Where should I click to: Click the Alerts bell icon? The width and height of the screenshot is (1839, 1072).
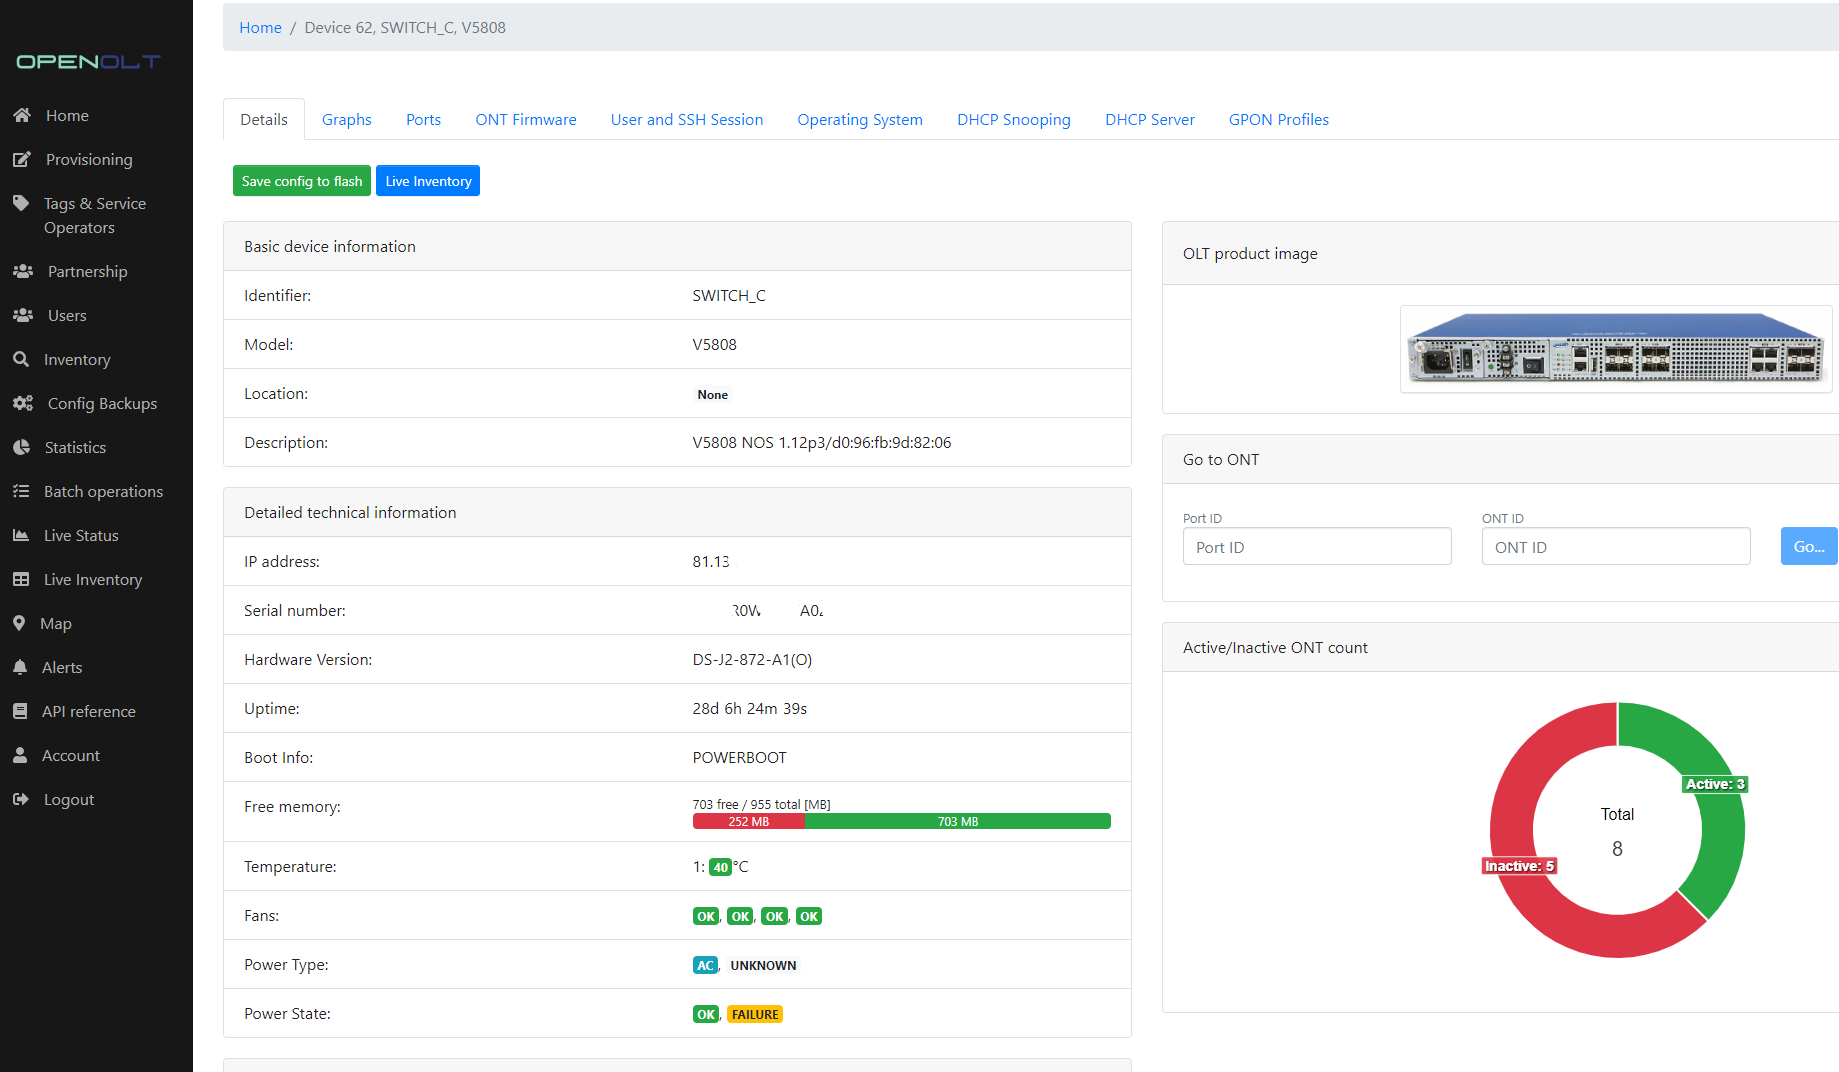20,667
